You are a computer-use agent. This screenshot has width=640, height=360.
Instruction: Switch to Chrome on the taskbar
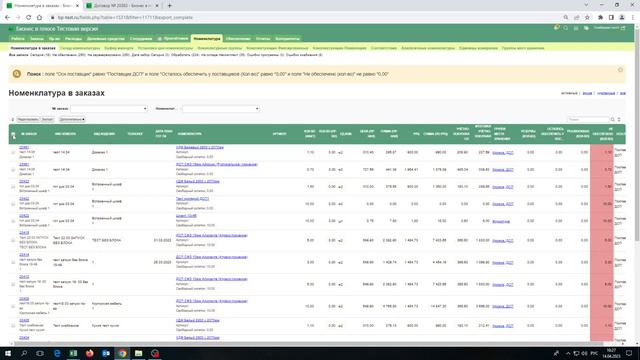(122, 353)
